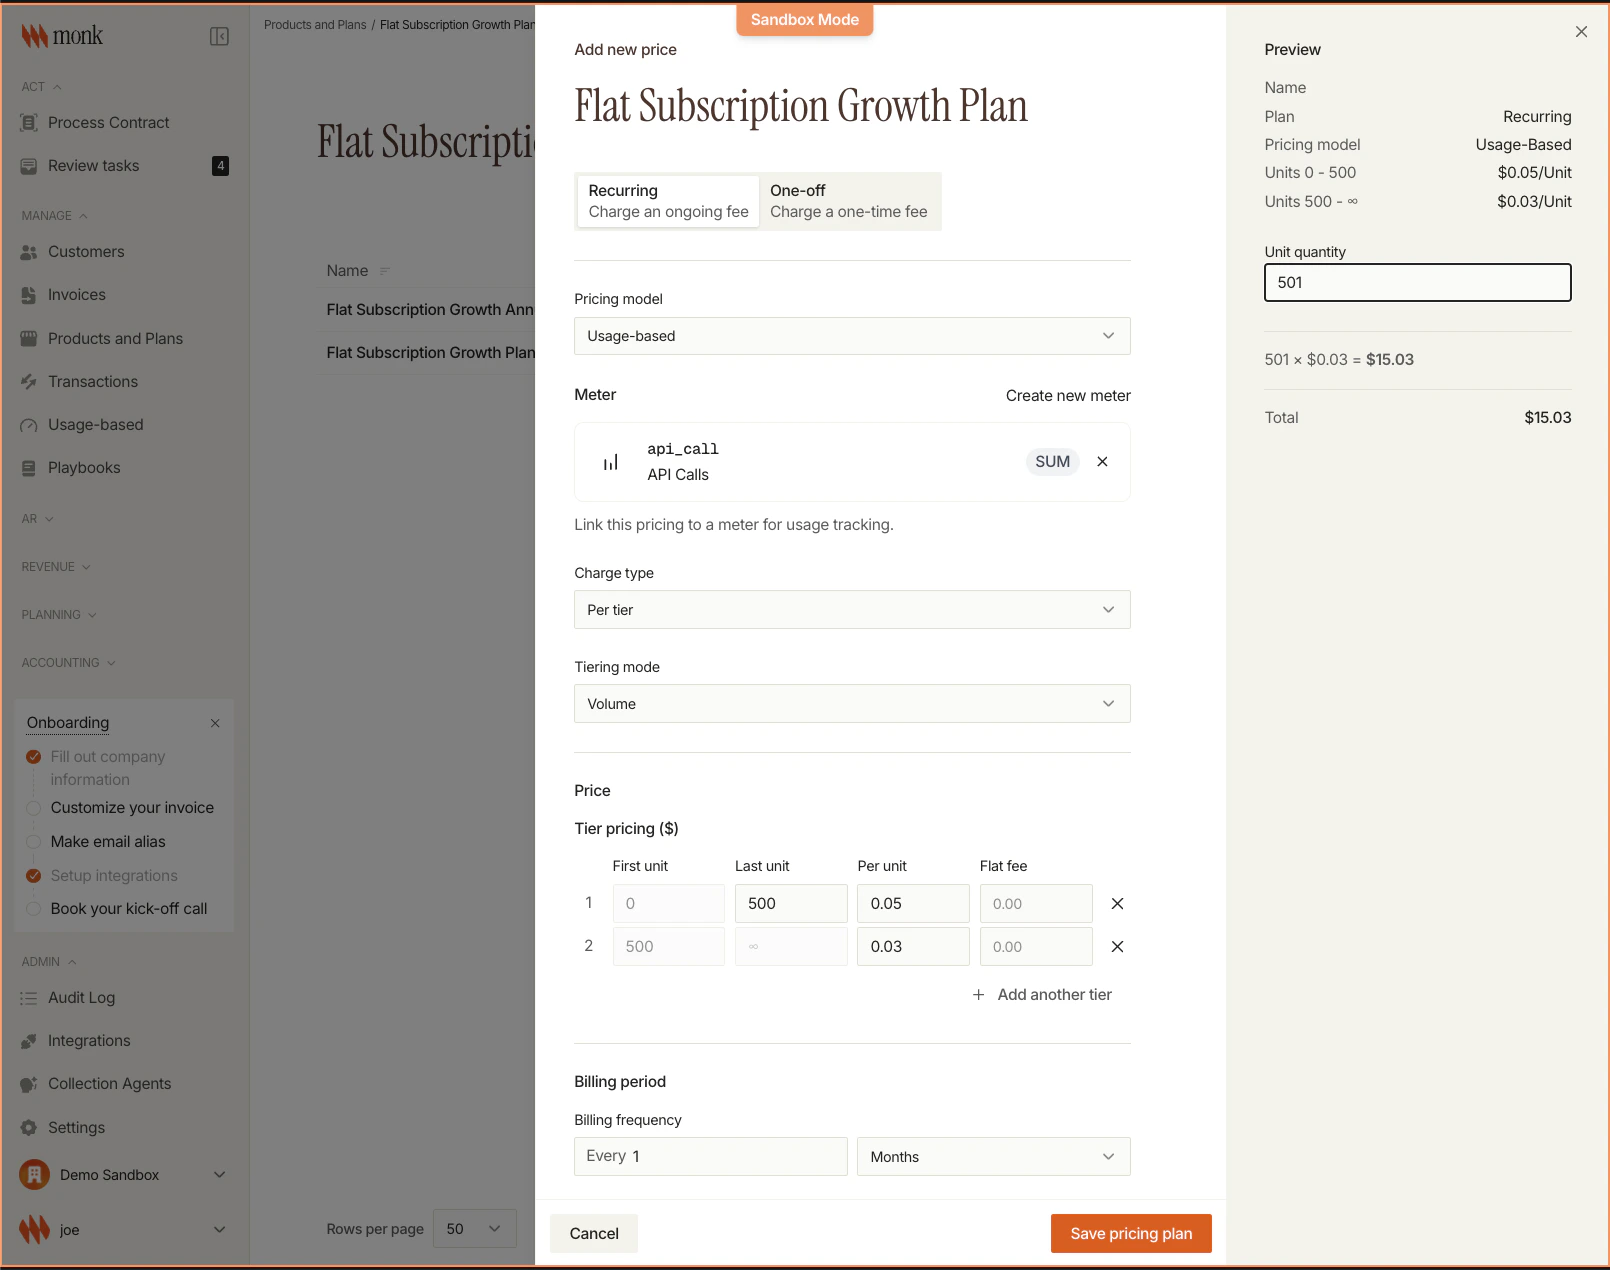Open Products and Plans breadcrumb link
The image size is (1610, 1270).
click(x=314, y=24)
